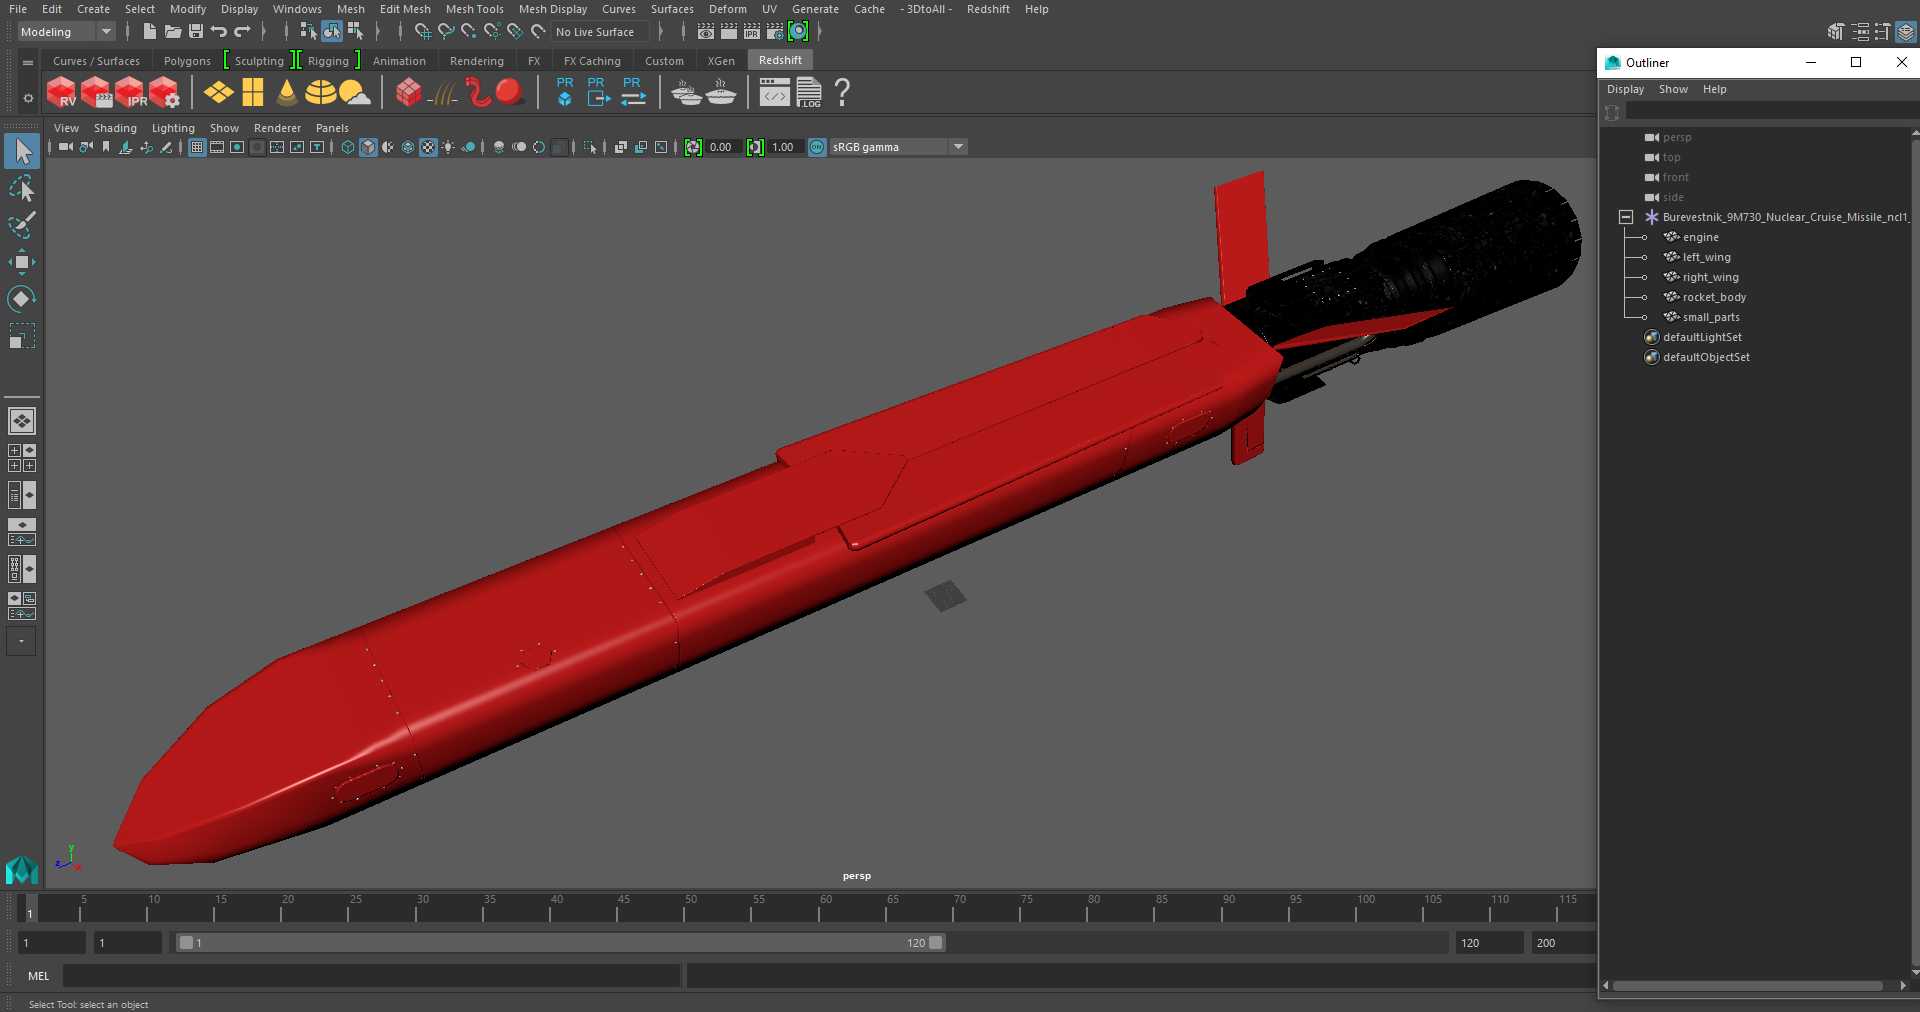Select left_wing node in Outliner
The height and width of the screenshot is (1012, 1920).
(x=1706, y=257)
